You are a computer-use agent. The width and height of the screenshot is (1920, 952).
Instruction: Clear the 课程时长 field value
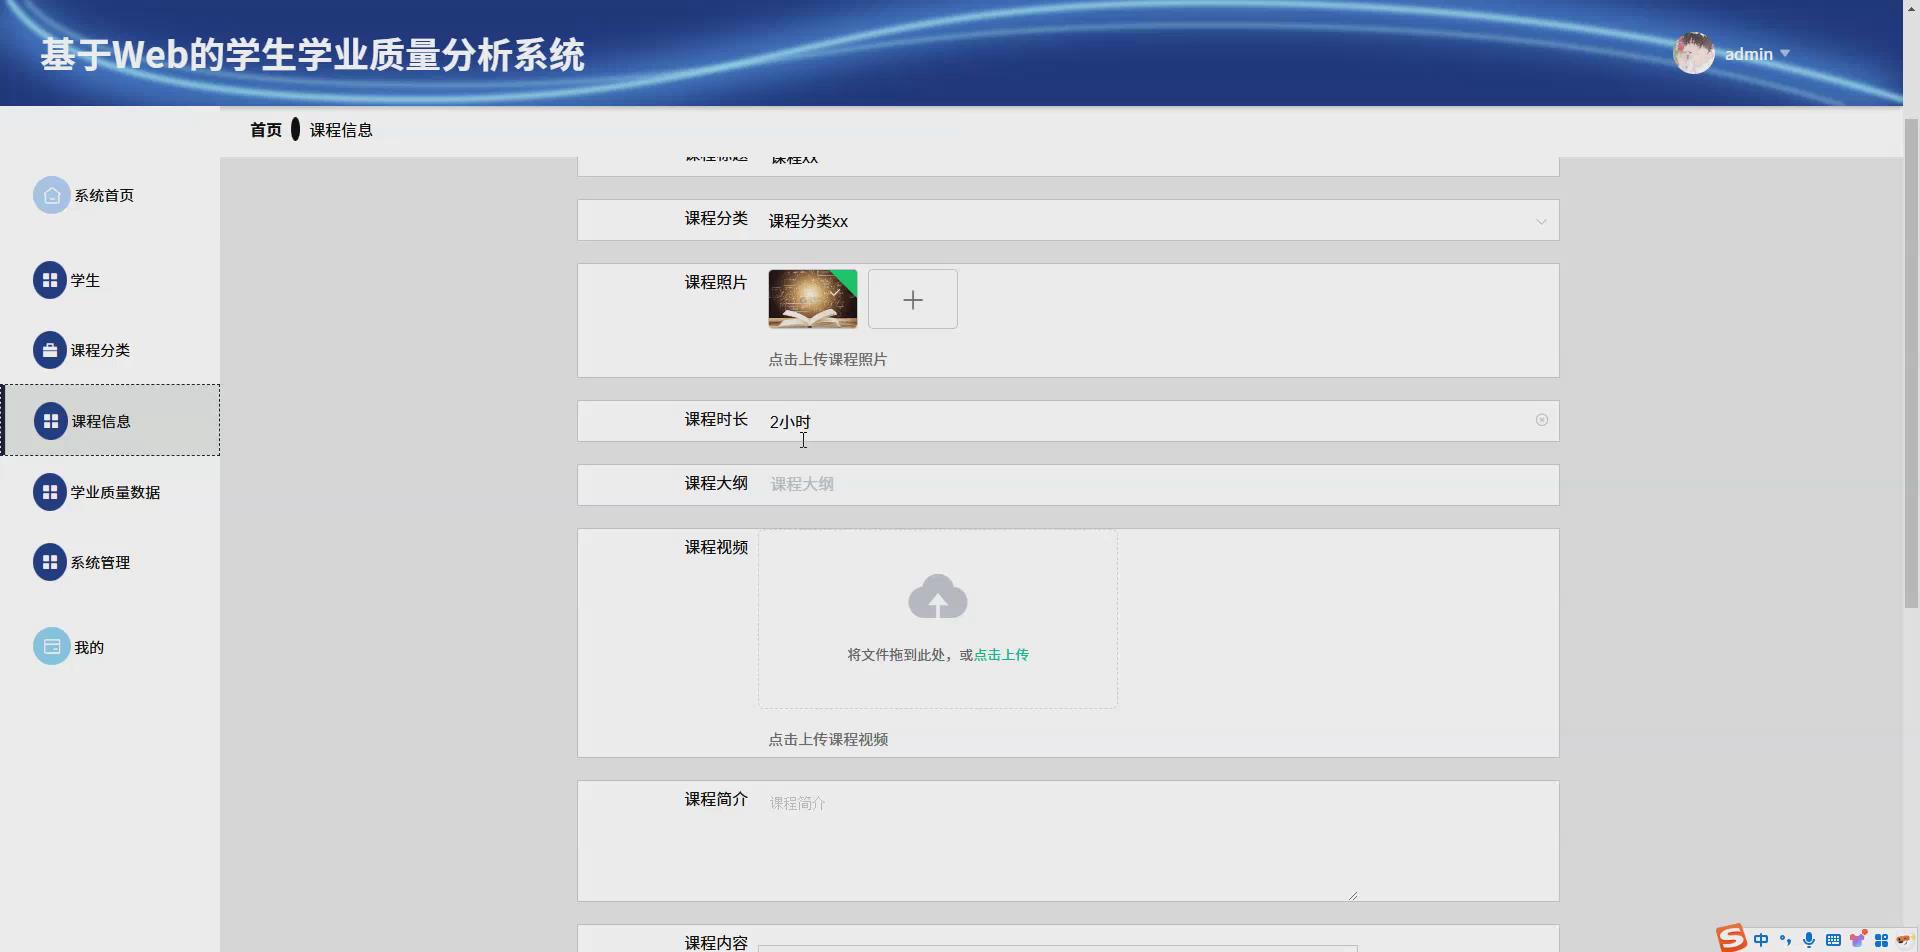1541,420
